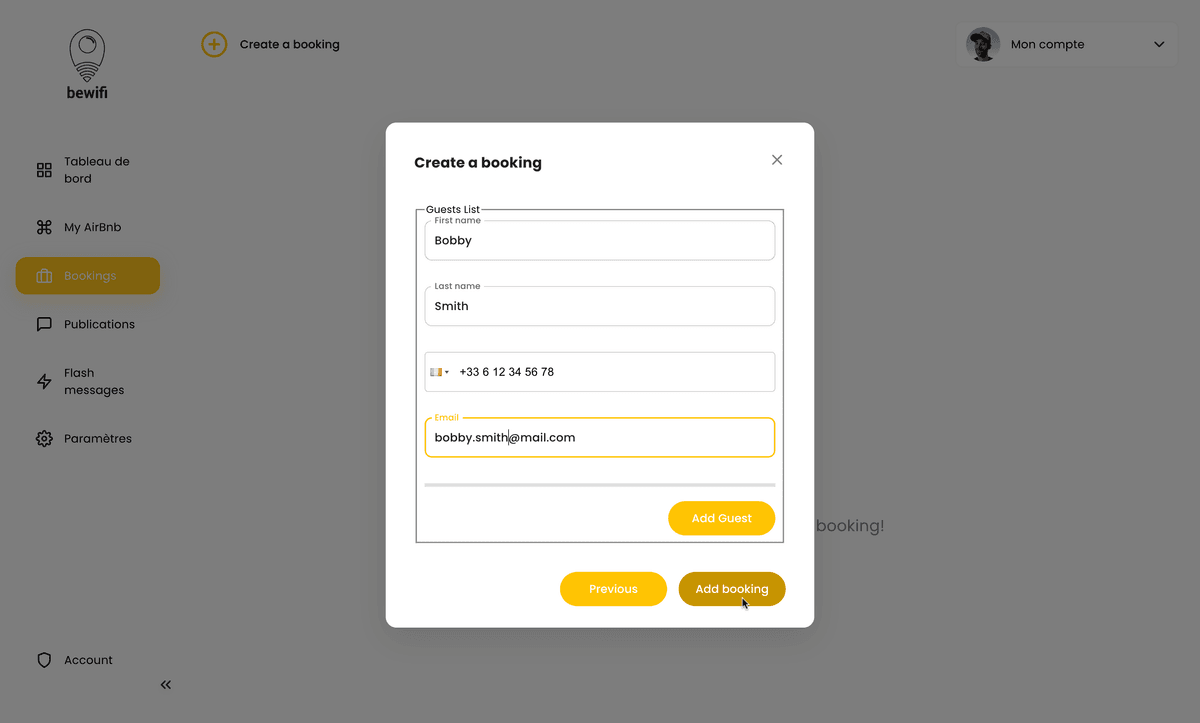
Task: Click the user avatar photo
Action: click(x=983, y=44)
